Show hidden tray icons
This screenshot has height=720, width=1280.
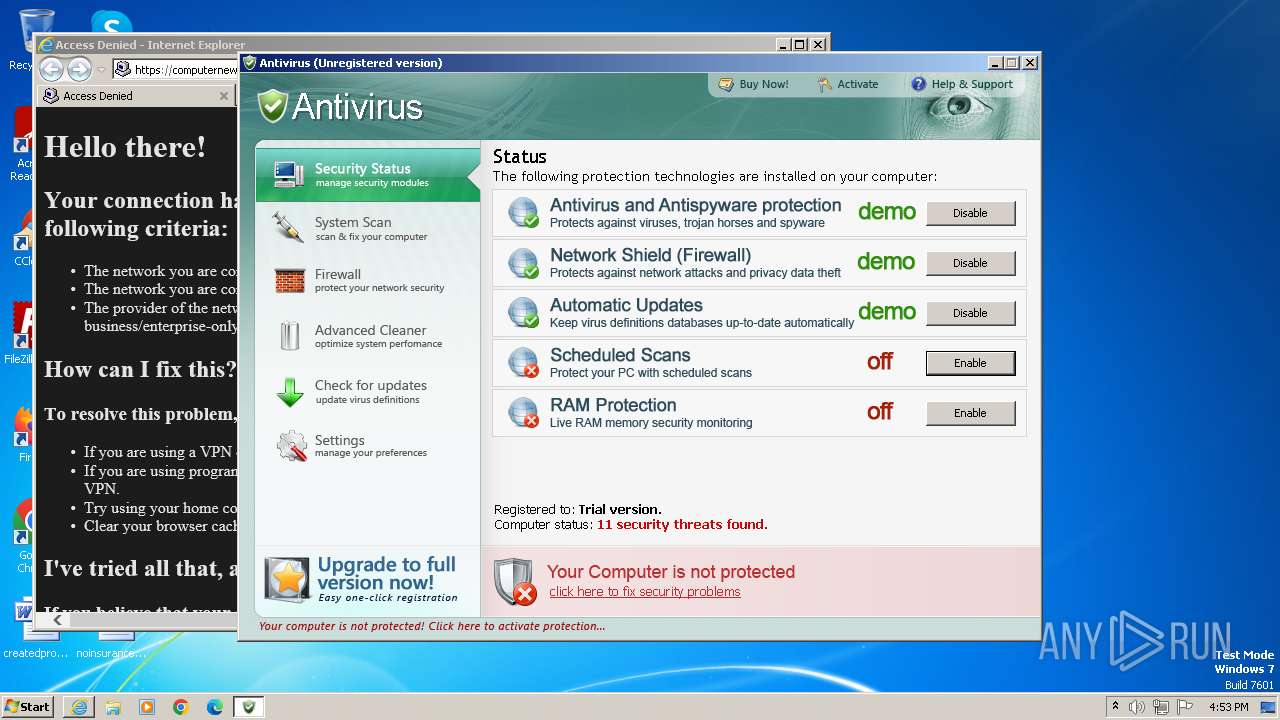pyautogui.click(x=1115, y=707)
